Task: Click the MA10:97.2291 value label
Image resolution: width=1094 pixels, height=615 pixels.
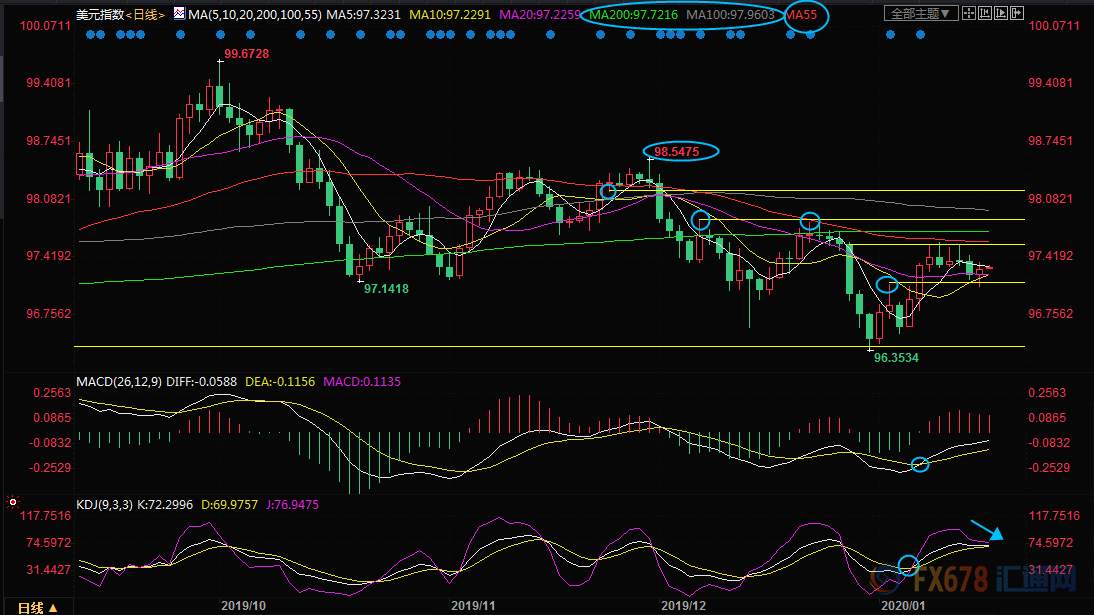Action: [450, 14]
